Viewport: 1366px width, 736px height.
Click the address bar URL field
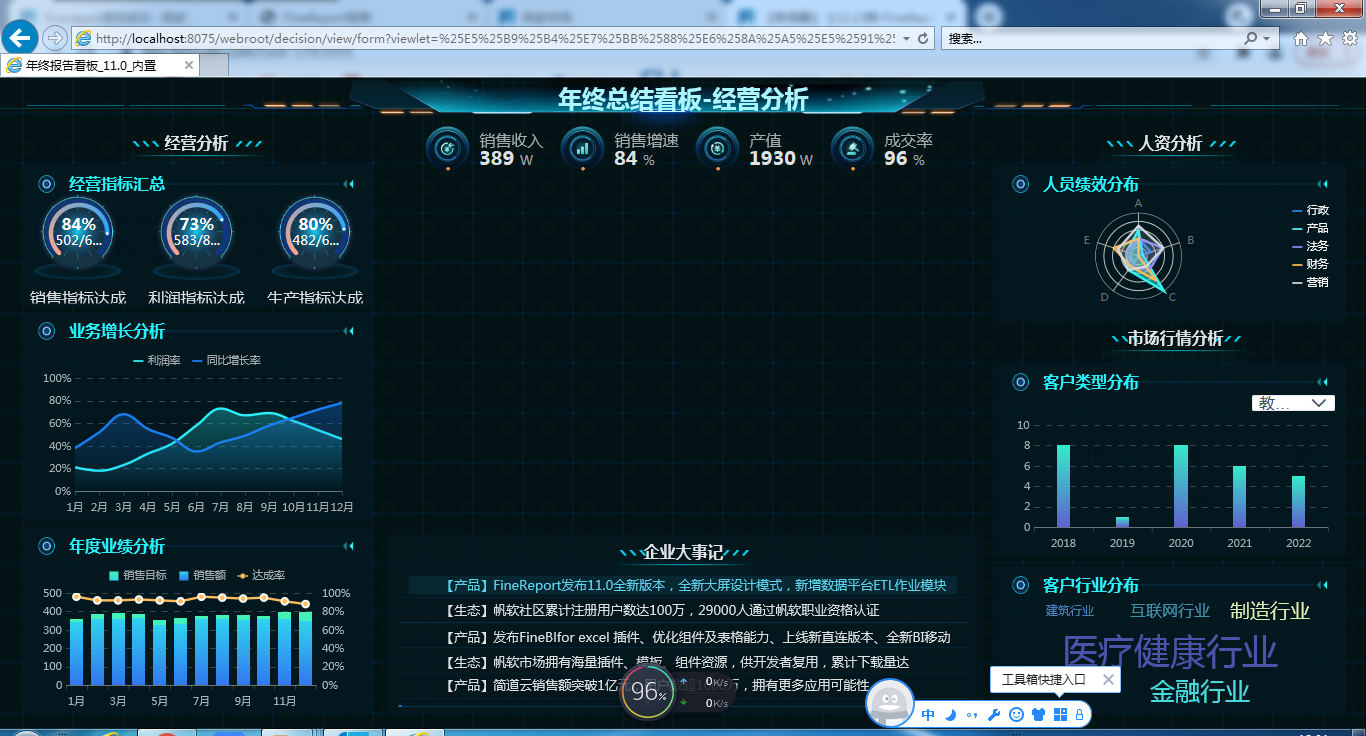(495, 38)
